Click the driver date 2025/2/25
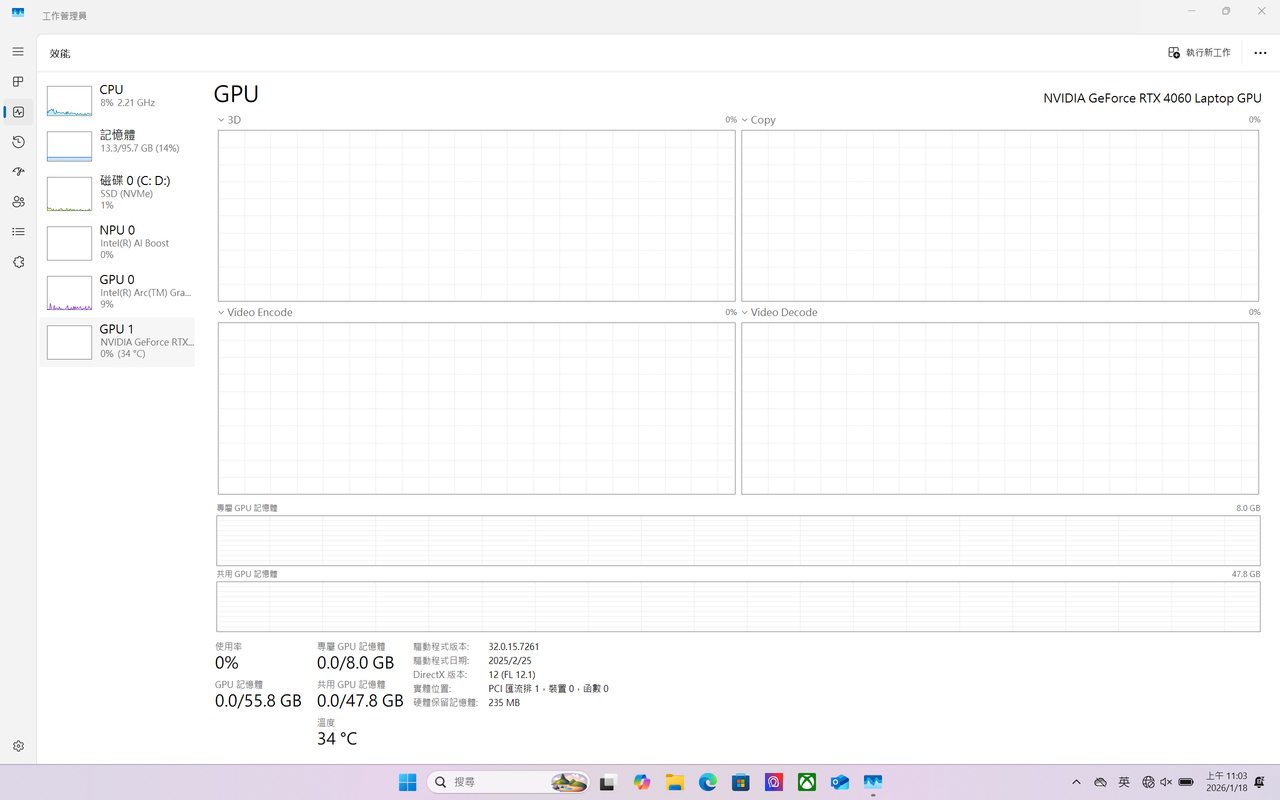This screenshot has height=800, width=1280. (x=510, y=661)
